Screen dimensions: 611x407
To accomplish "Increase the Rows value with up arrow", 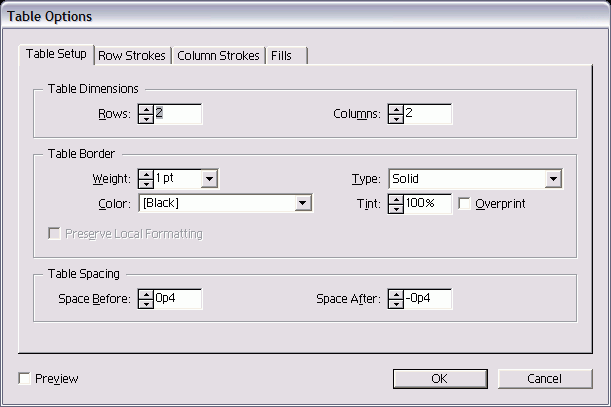I will click(x=146, y=108).
